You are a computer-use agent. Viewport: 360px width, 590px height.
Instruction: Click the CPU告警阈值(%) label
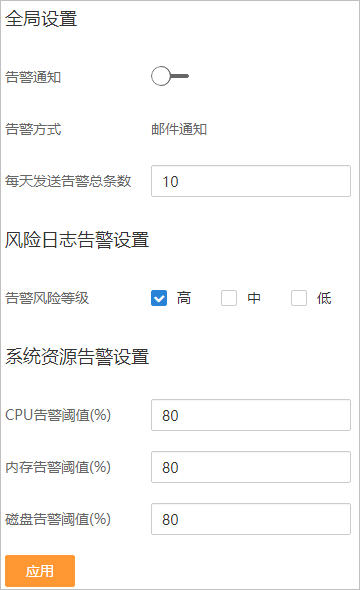click(x=58, y=415)
